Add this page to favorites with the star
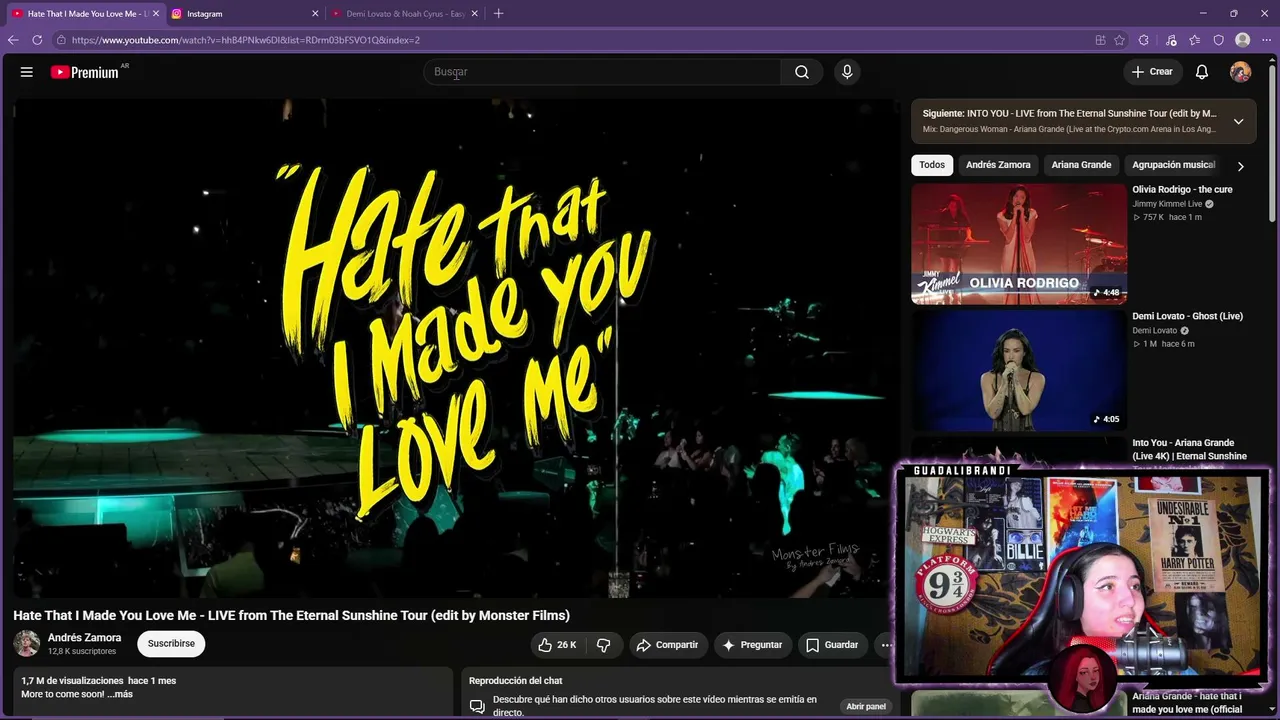1280x720 pixels. 1120,40
